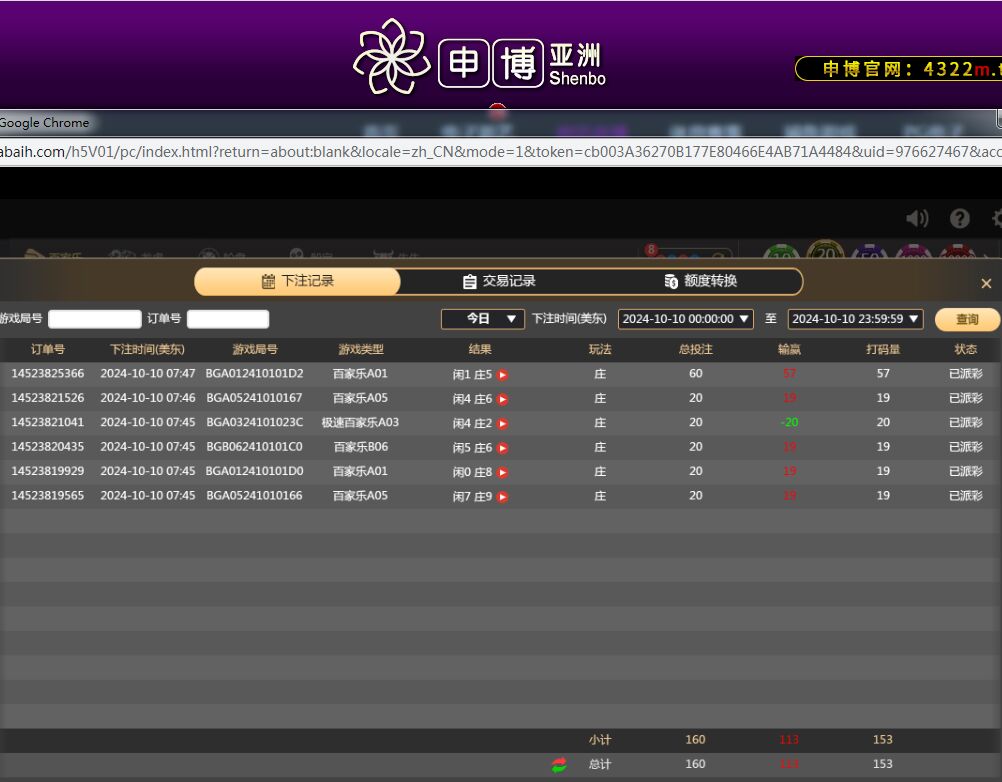Mute sound with the speaker icon
The image size is (1002, 782).
tap(916, 219)
